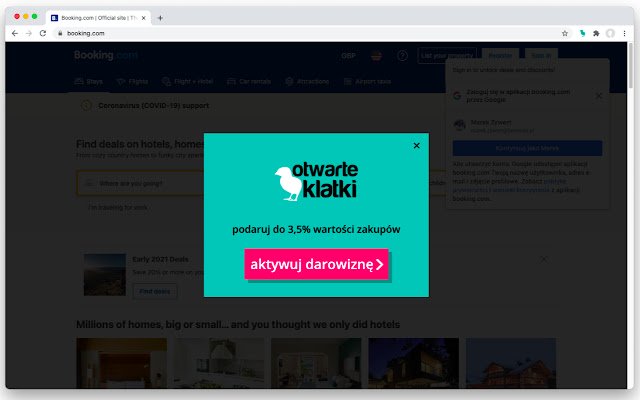Go back in browser history

[x=15, y=33]
